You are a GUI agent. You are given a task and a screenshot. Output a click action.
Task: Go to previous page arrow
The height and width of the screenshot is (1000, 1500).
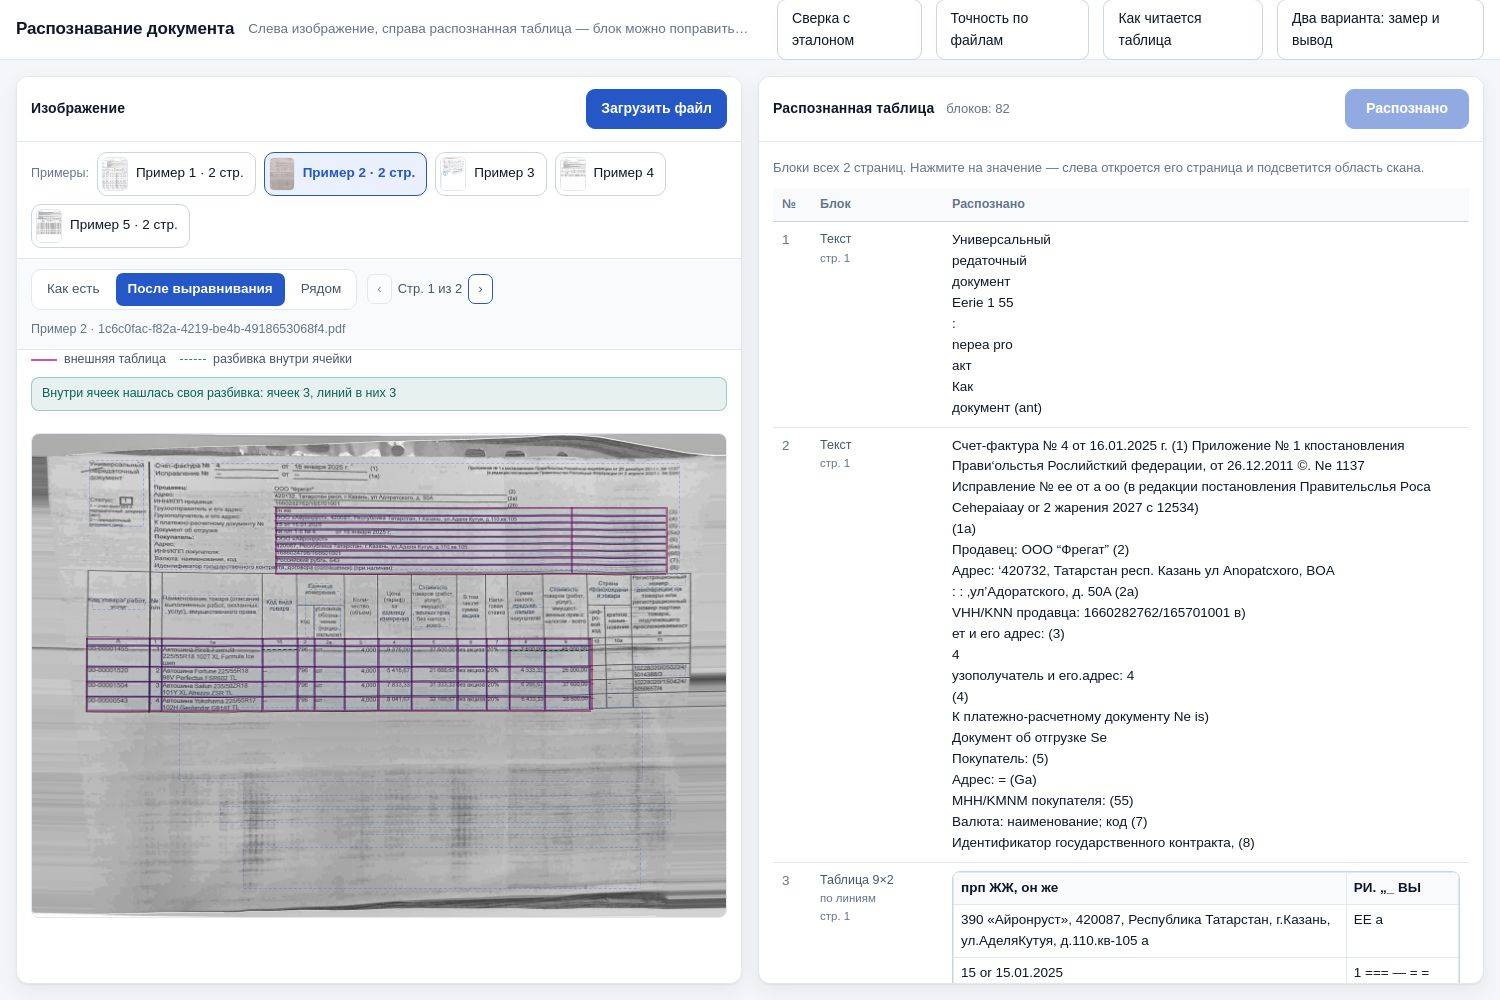click(379, 289)
